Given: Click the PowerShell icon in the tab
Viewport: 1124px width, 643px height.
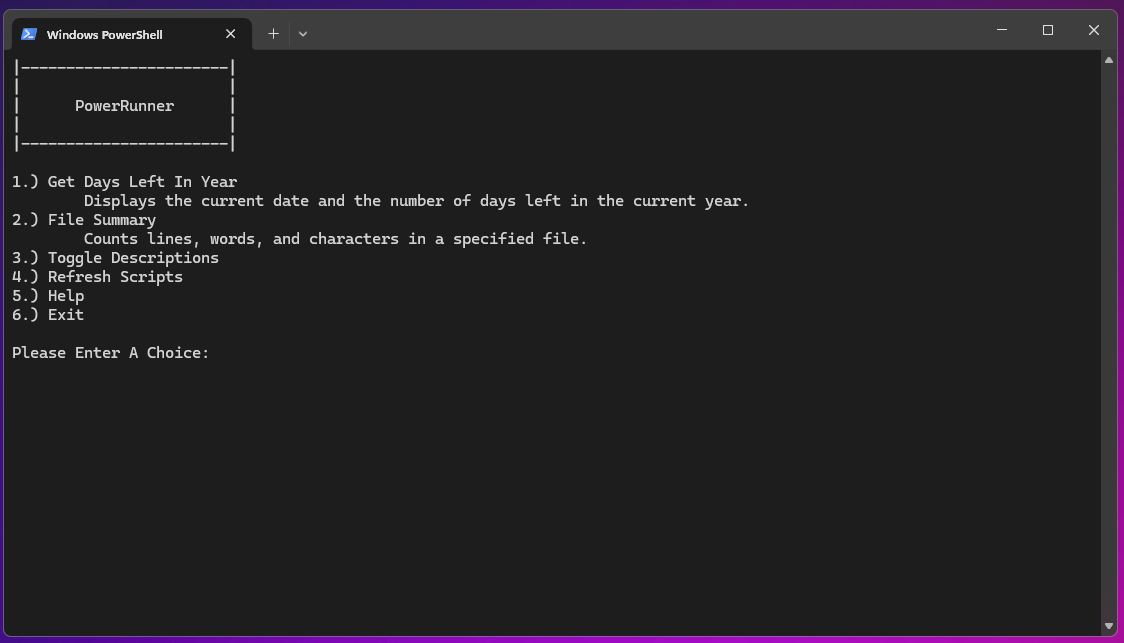Looking at the screenshot, I should 29,34.
